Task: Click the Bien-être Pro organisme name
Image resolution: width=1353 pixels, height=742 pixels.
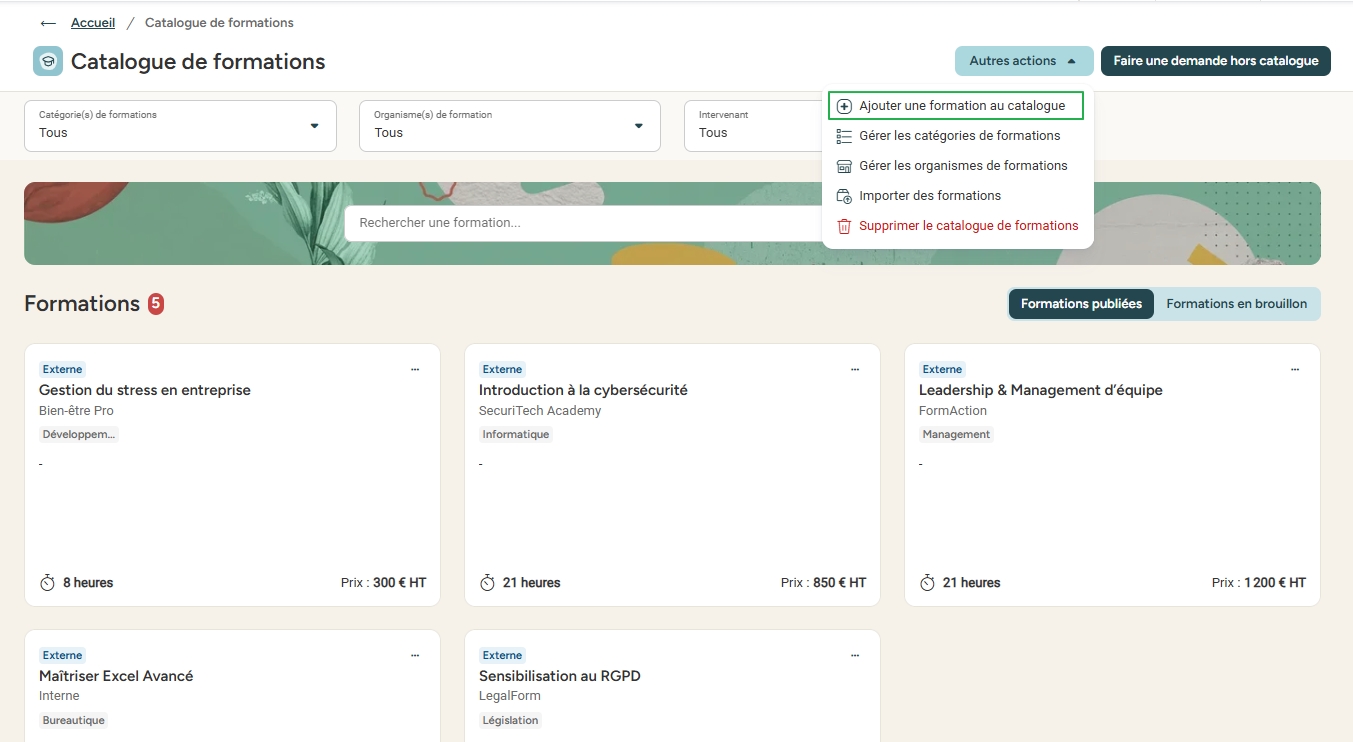Action: [x=76, y=411]
